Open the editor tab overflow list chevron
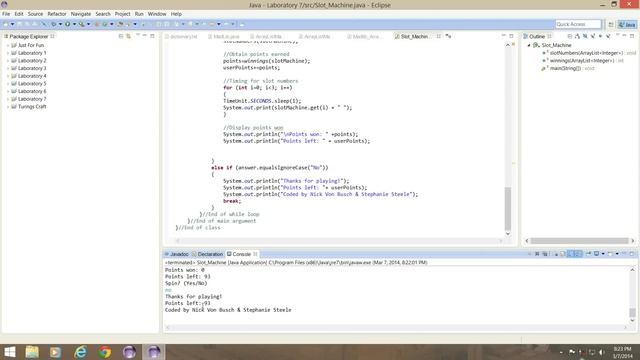 click(448, 36)
